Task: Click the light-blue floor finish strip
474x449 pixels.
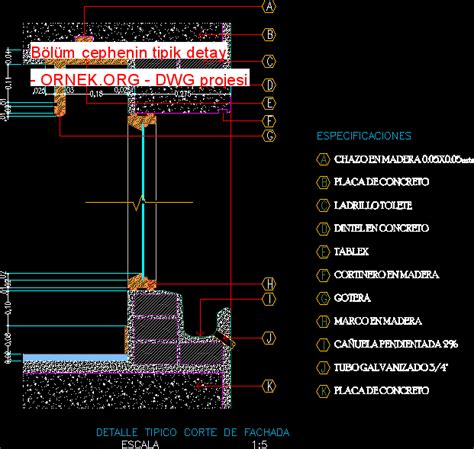Action: click(x=76, y=358)
